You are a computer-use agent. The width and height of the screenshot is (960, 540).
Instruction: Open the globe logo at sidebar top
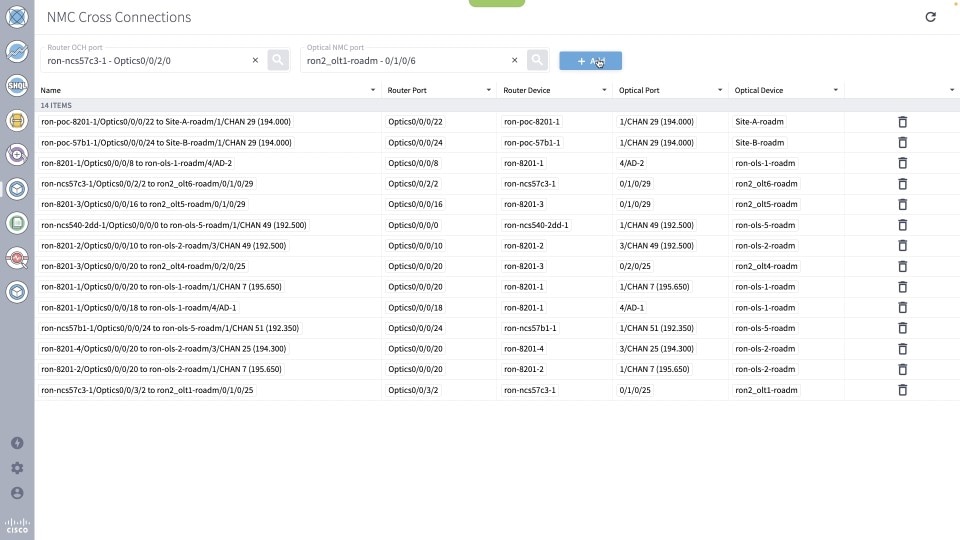(17, 17)
